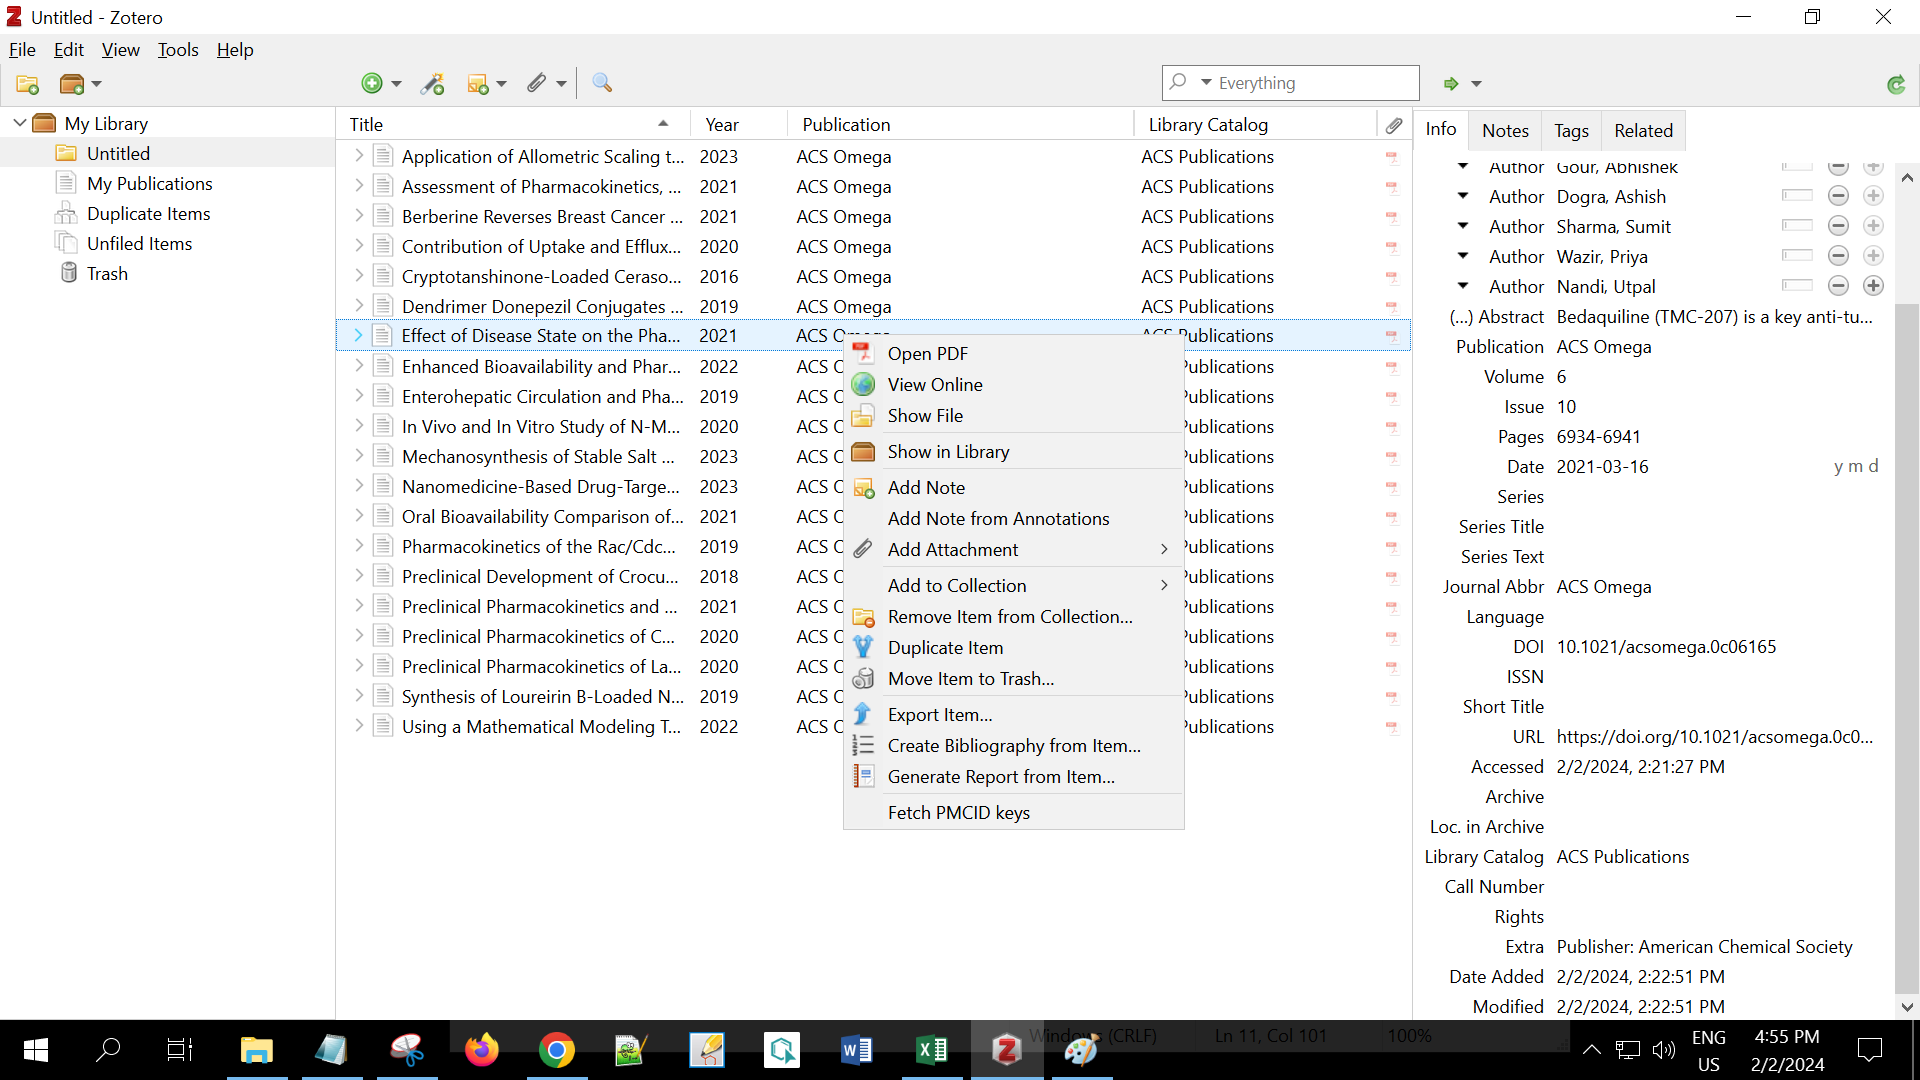Click the New Note toolbar icon
Viewport: 1920px width, 1080px height.
pyautogui.click(x=478, y=84)
